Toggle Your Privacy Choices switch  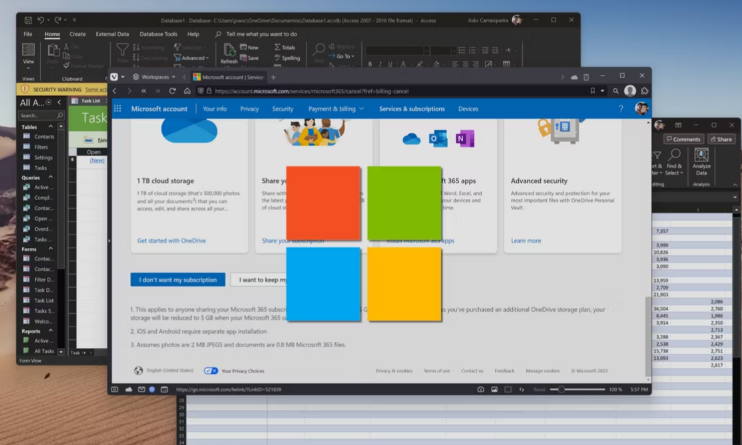tap(211, 371)
